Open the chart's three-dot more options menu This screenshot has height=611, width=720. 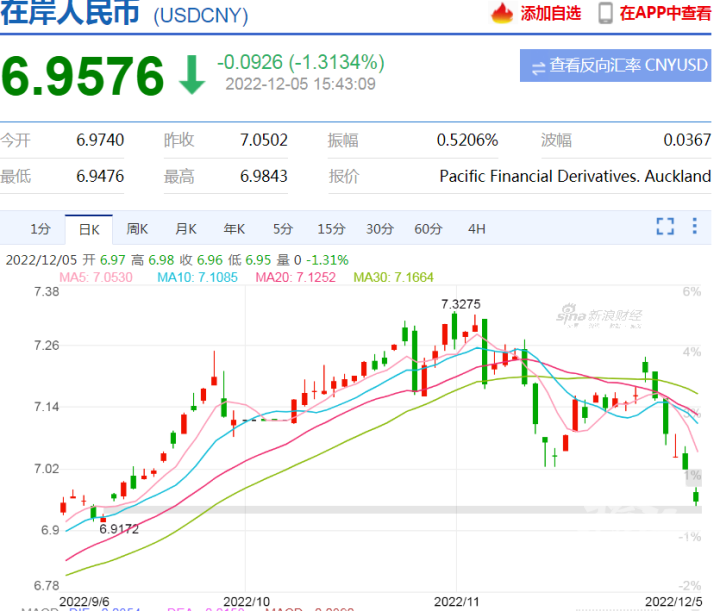tap(695, 227)
